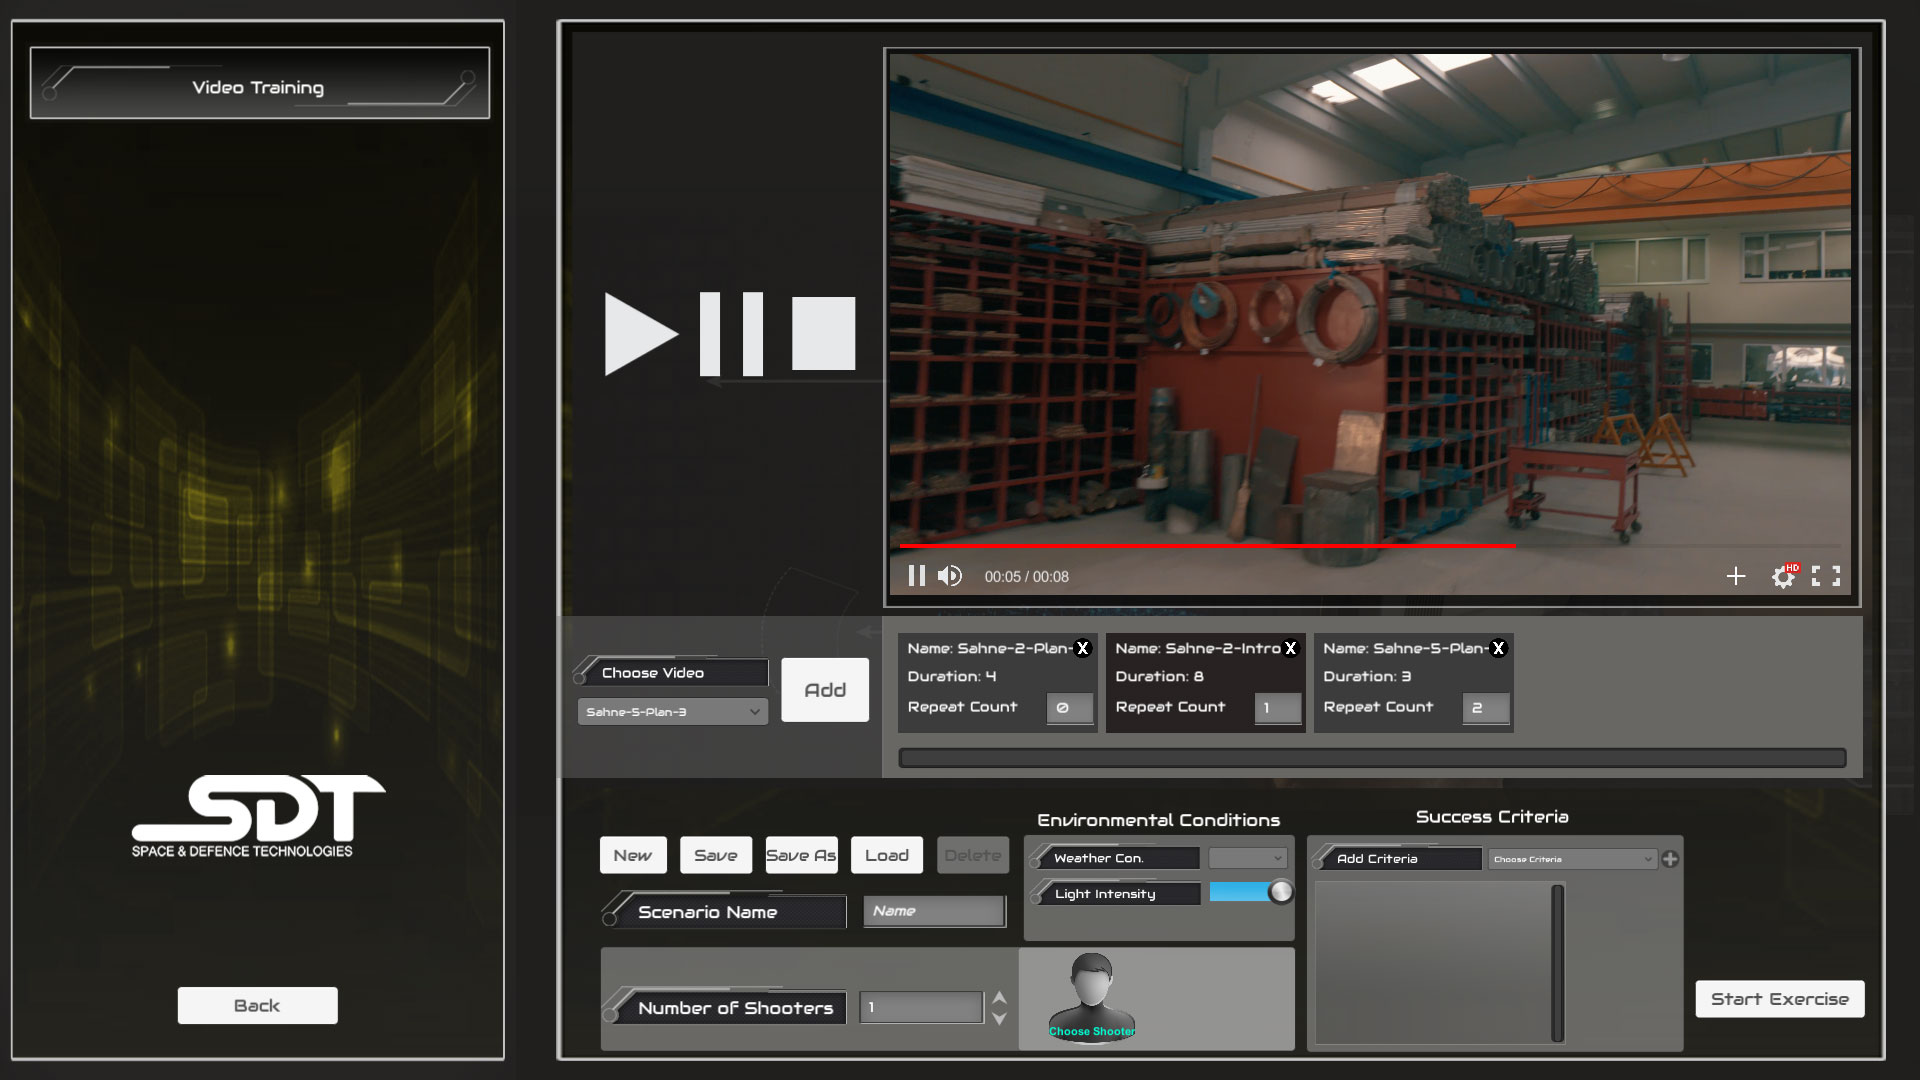The image size is (1920, 1080).
Task: Add criteria with the round plus icon
Action: (x=1670, y=859)
